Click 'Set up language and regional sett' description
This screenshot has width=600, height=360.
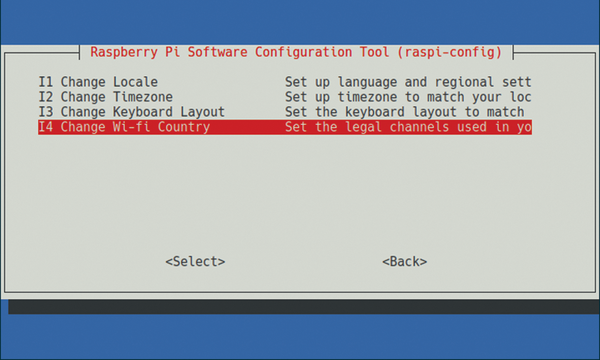point(408,82)
